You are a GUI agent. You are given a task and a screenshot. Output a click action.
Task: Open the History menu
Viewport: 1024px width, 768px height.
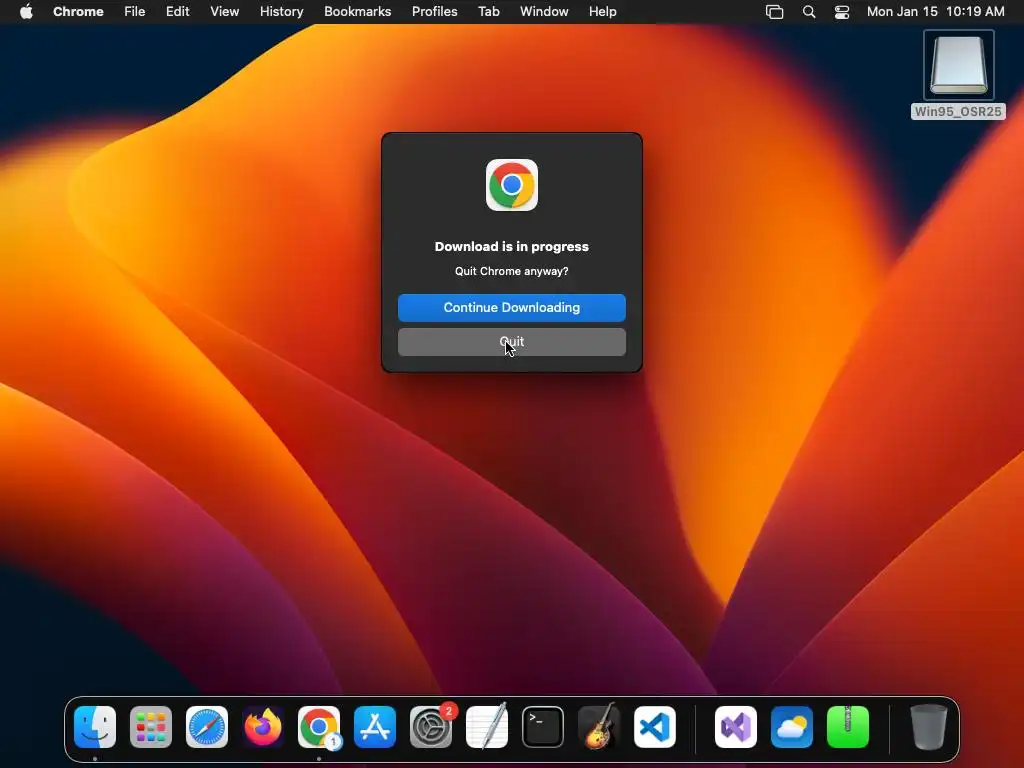[x=281, y=12]
